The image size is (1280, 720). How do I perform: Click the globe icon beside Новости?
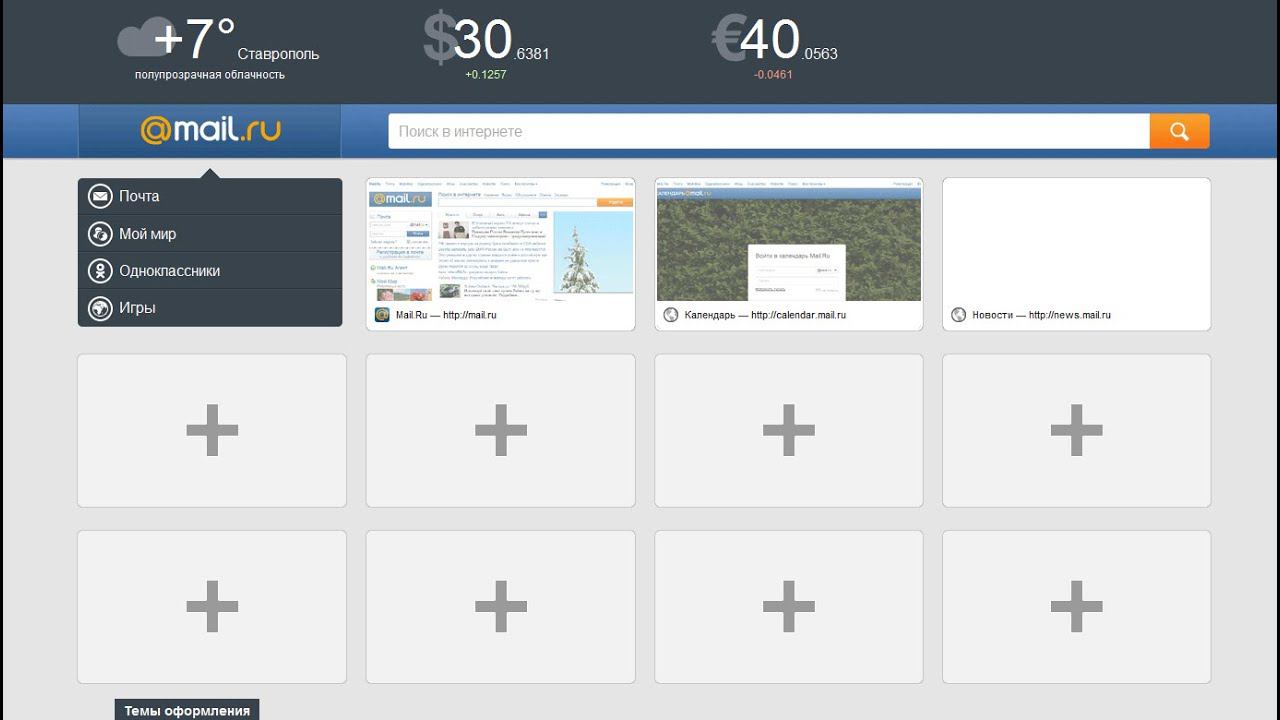pyautogui.click(x=959, y=315)
